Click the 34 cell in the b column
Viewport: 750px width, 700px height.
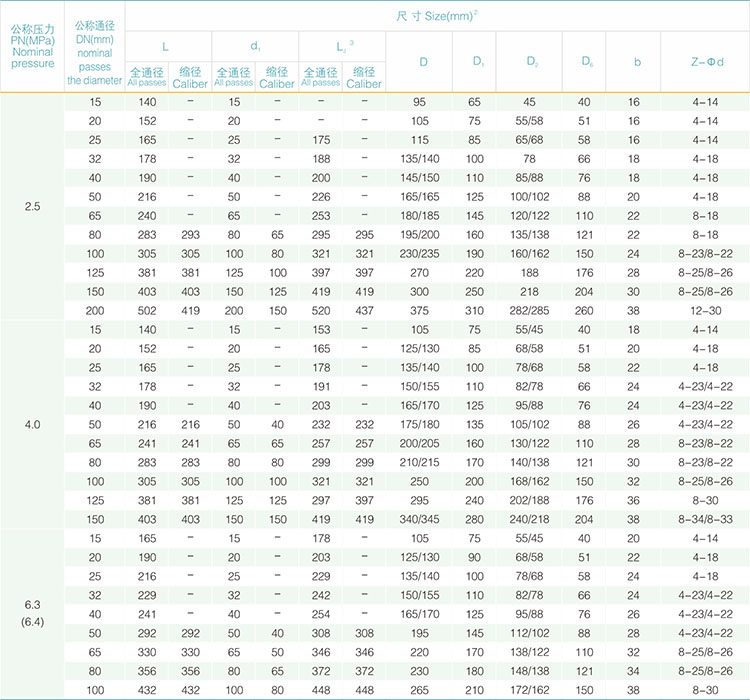633,671
